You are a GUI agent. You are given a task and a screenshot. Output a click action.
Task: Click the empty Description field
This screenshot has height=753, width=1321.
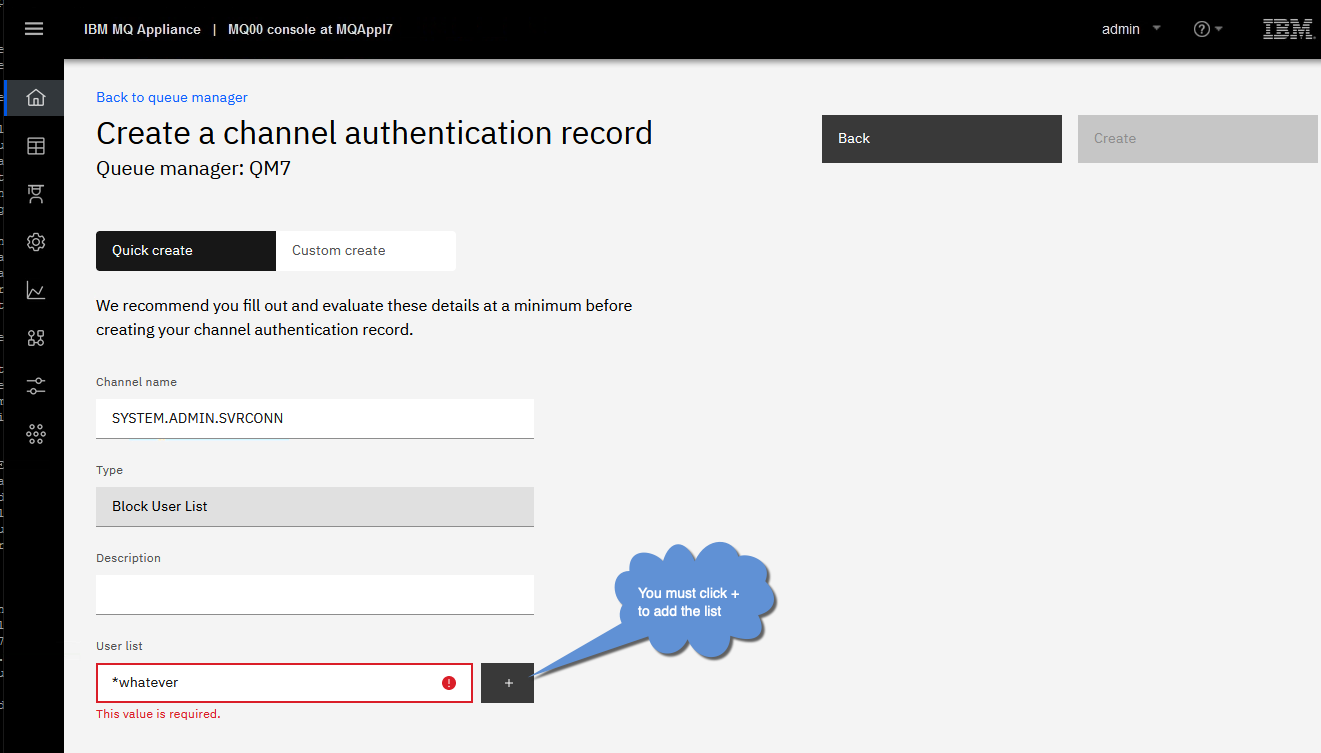pos(315,594)
